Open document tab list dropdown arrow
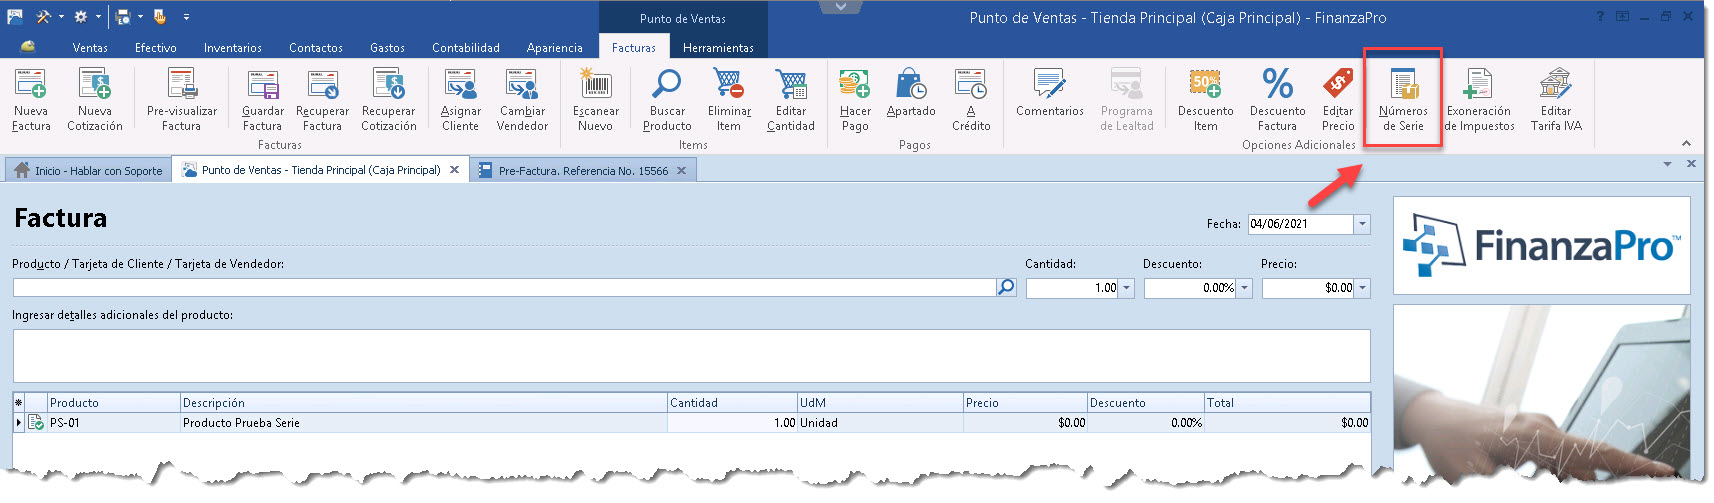 coord(1667,164)
